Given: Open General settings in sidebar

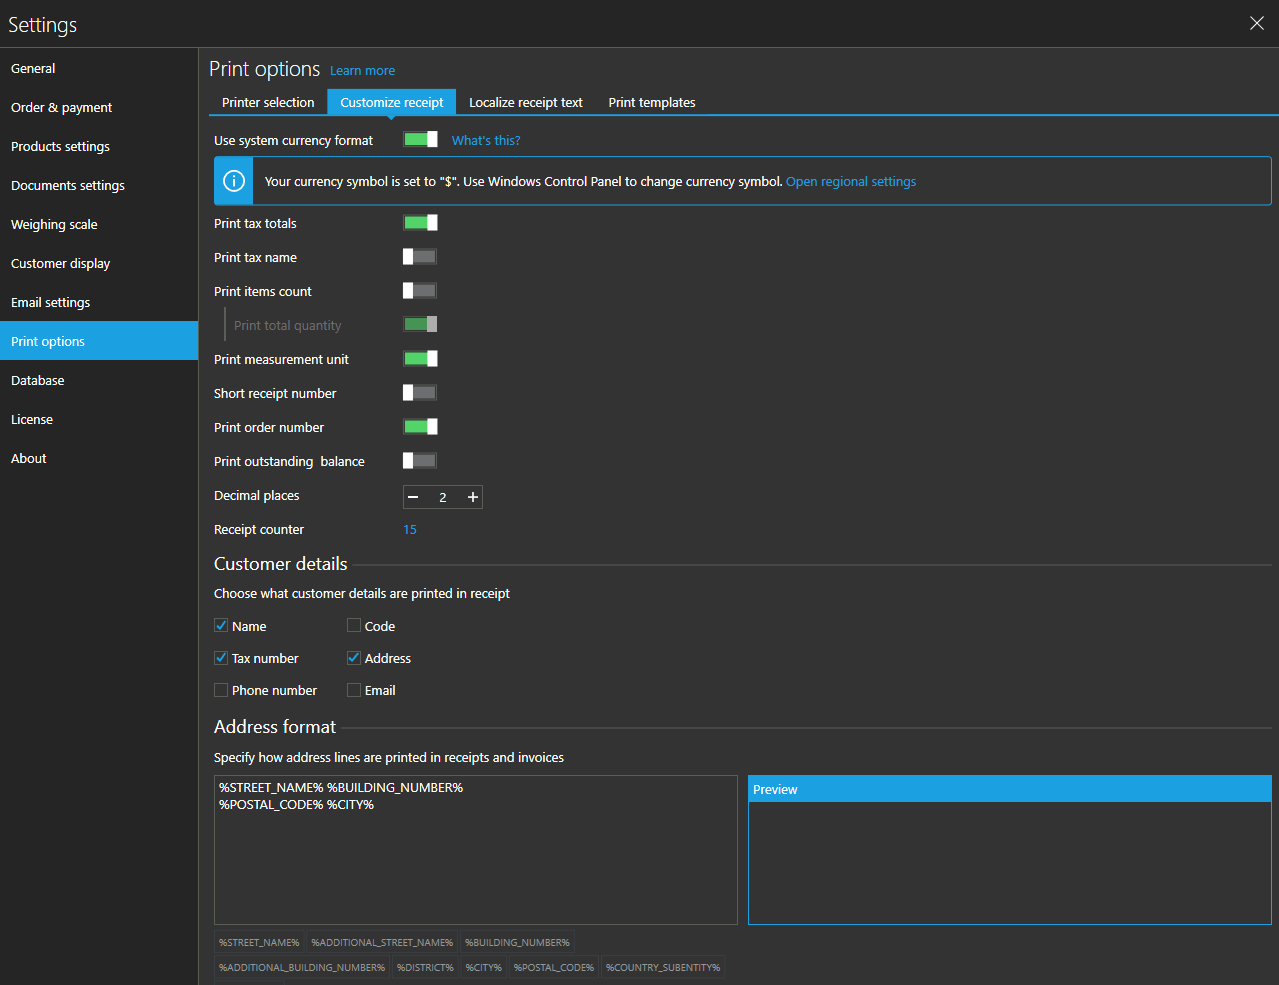Looking at the screenshot, I should click(x=99, y=68).
